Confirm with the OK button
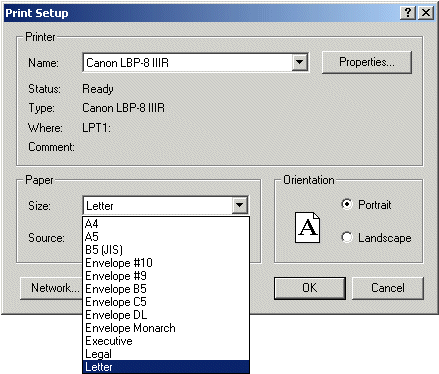439x374 pixels. (x=310, y=288)
